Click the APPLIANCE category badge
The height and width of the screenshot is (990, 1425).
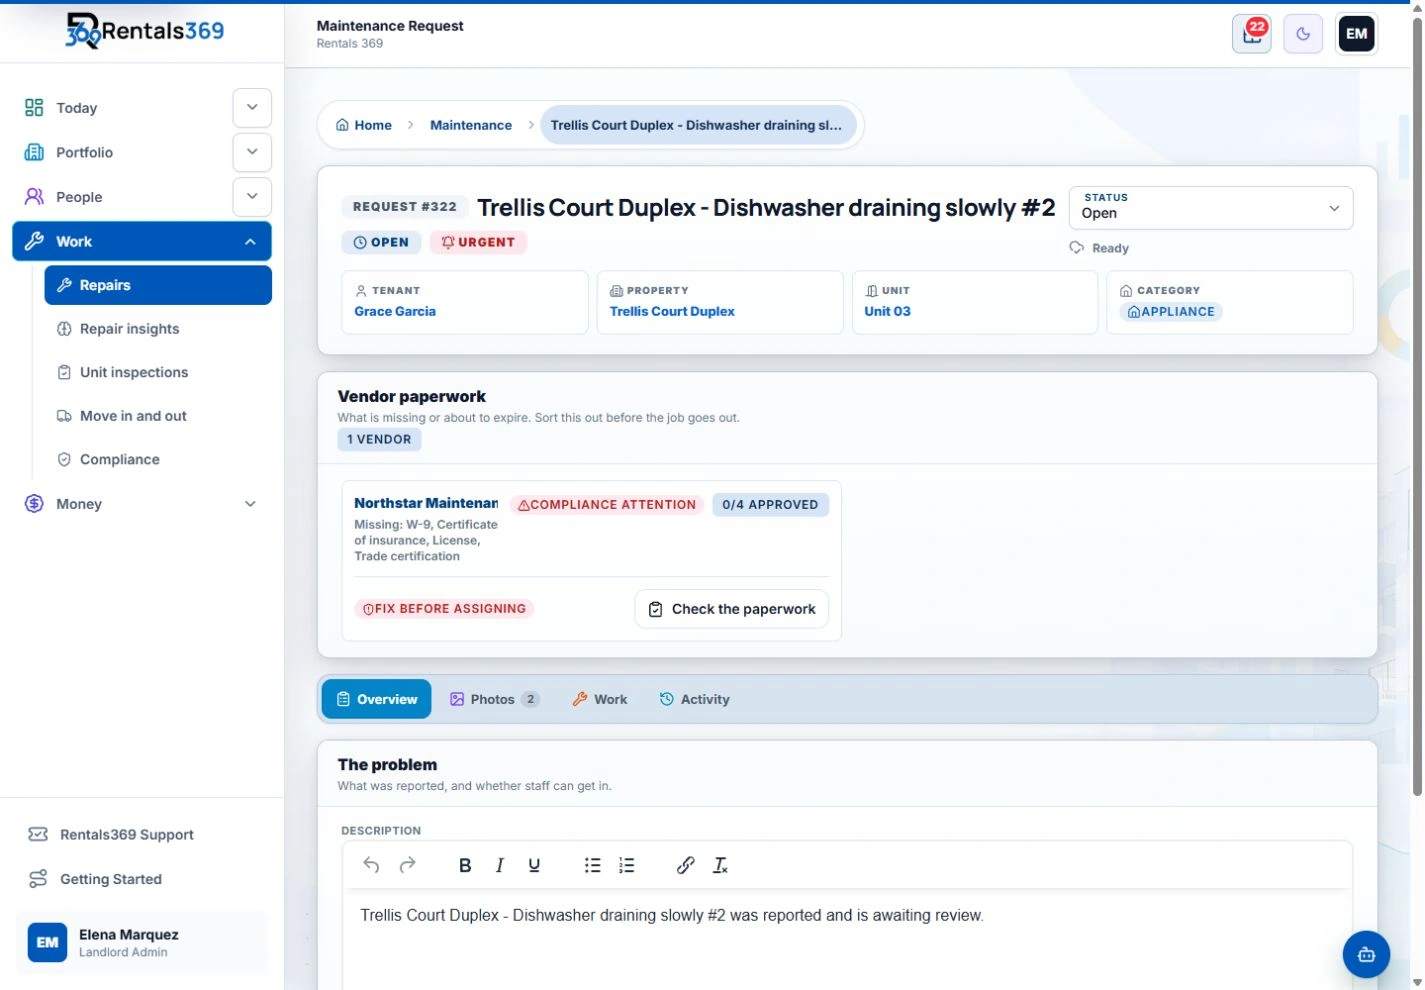[x=1171, y=312]
